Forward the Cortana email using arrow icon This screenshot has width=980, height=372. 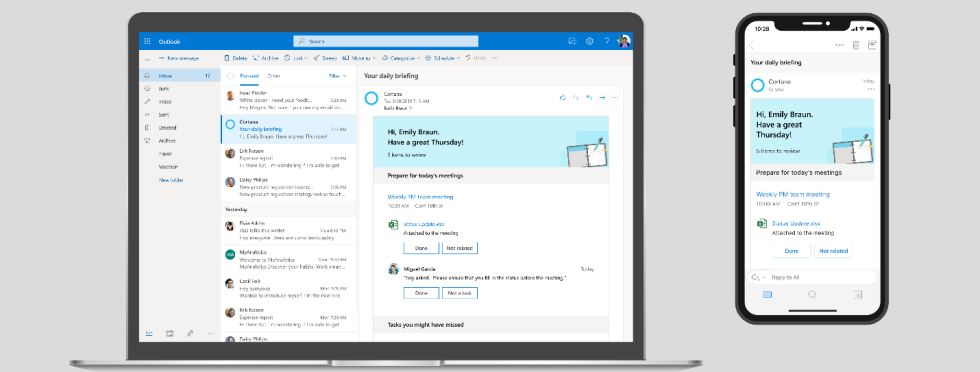point(602,98)
